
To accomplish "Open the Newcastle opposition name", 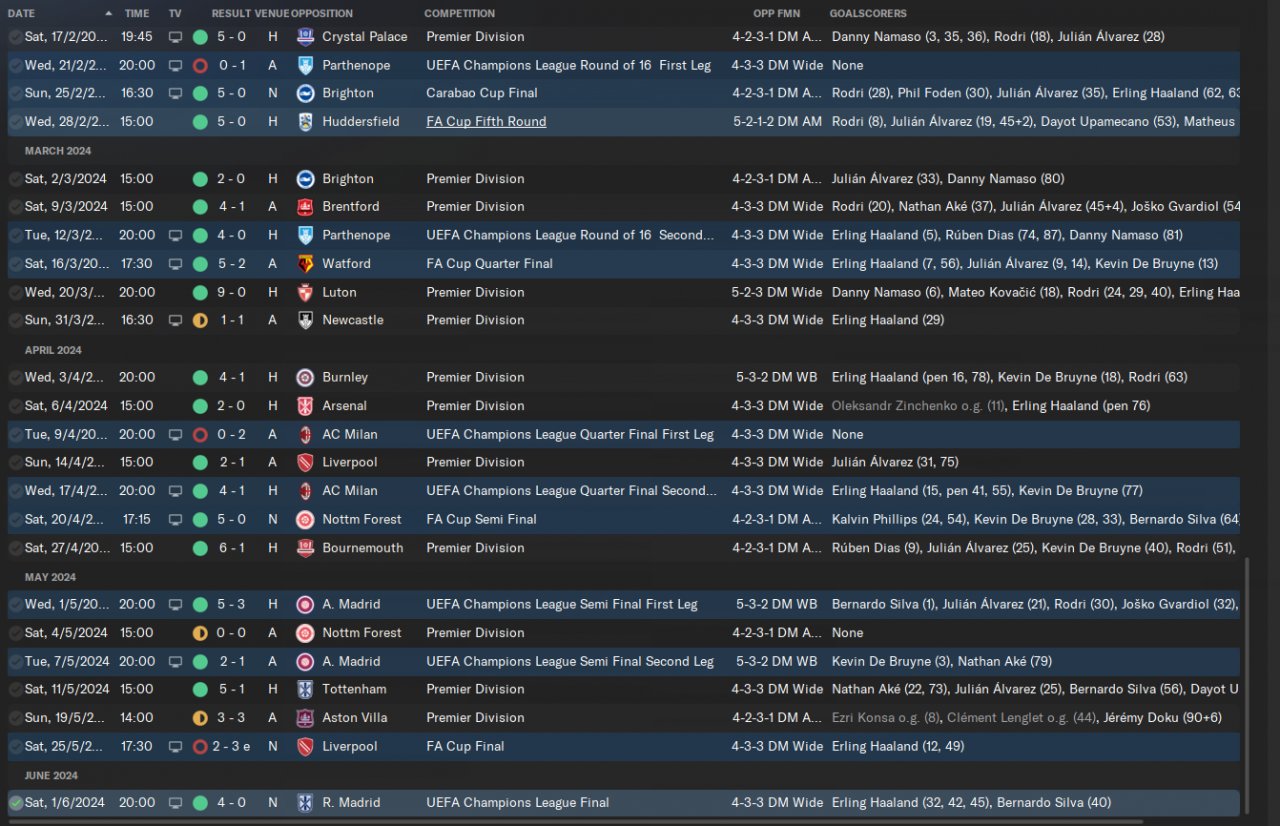I will tap(353, 321).
